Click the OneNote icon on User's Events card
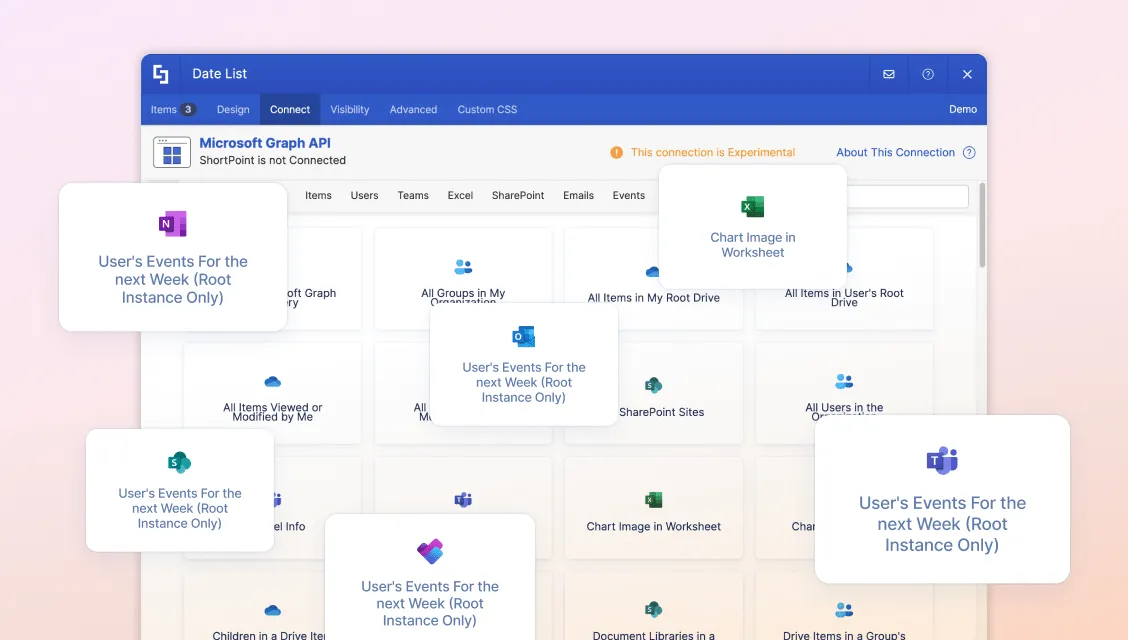 coord(172,224)
